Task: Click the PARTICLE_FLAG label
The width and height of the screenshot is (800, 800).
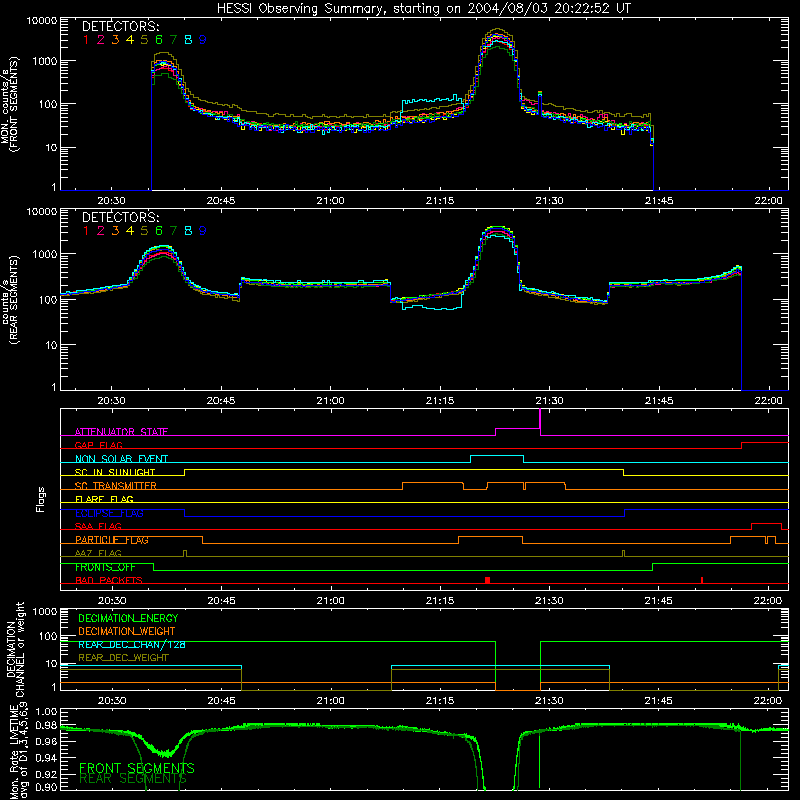Action: (112, 540)
